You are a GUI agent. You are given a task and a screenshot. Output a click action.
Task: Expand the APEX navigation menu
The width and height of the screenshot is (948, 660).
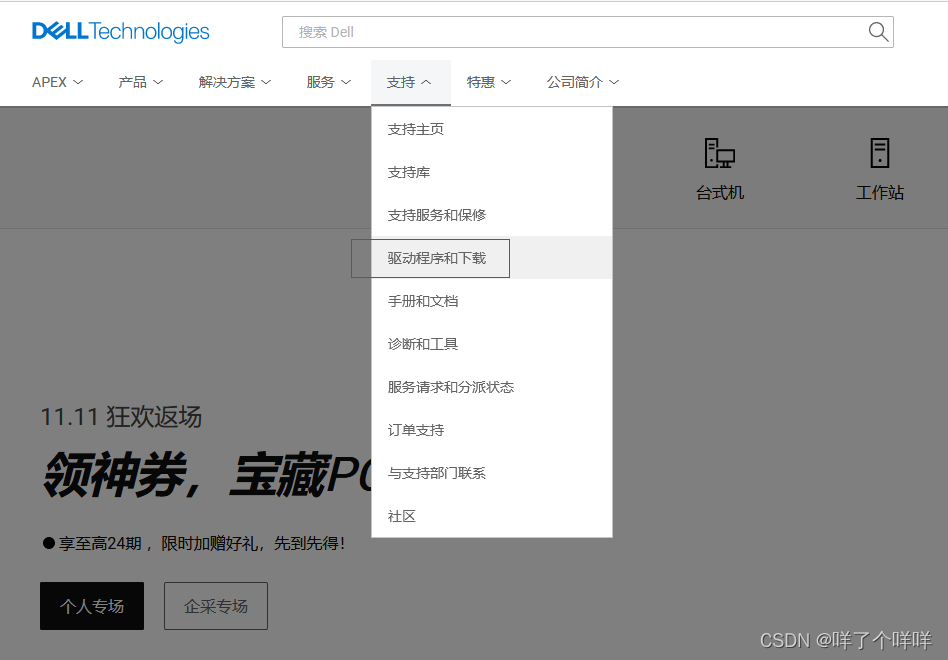57,82
